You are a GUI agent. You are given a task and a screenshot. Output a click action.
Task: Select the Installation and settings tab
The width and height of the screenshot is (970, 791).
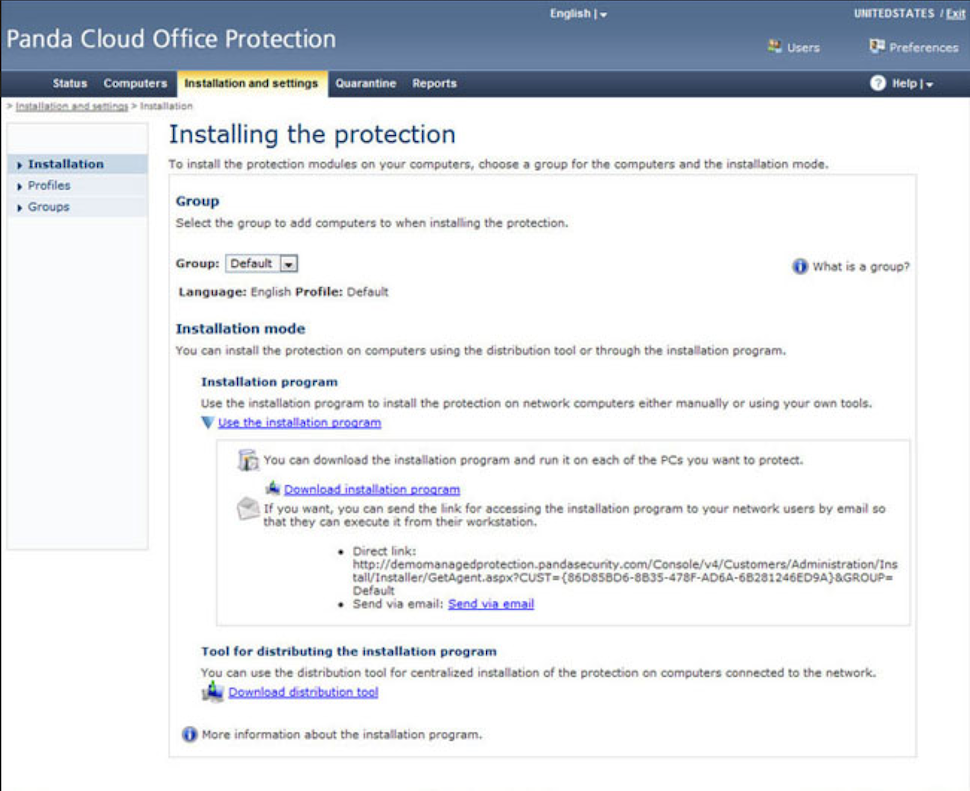tap(251, 83)
